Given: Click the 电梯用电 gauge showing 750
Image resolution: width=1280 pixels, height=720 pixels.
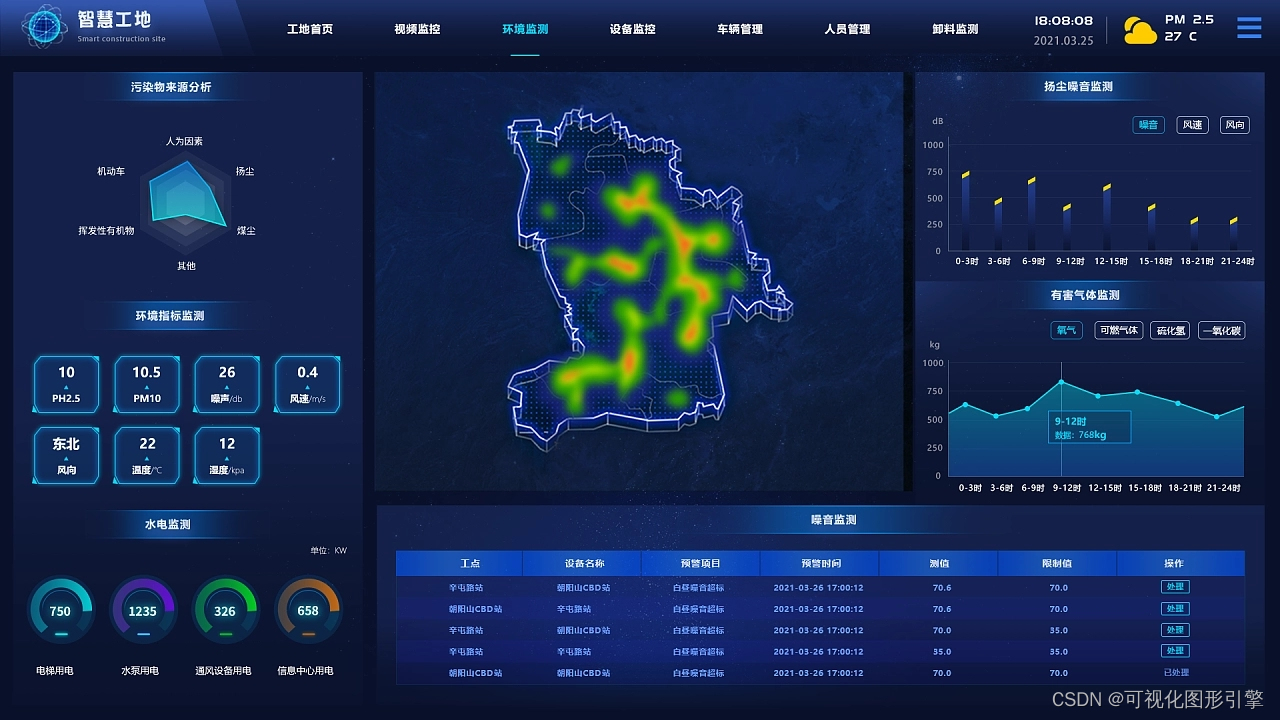Looking at the screenshot, I should click(x=61, y=610).
